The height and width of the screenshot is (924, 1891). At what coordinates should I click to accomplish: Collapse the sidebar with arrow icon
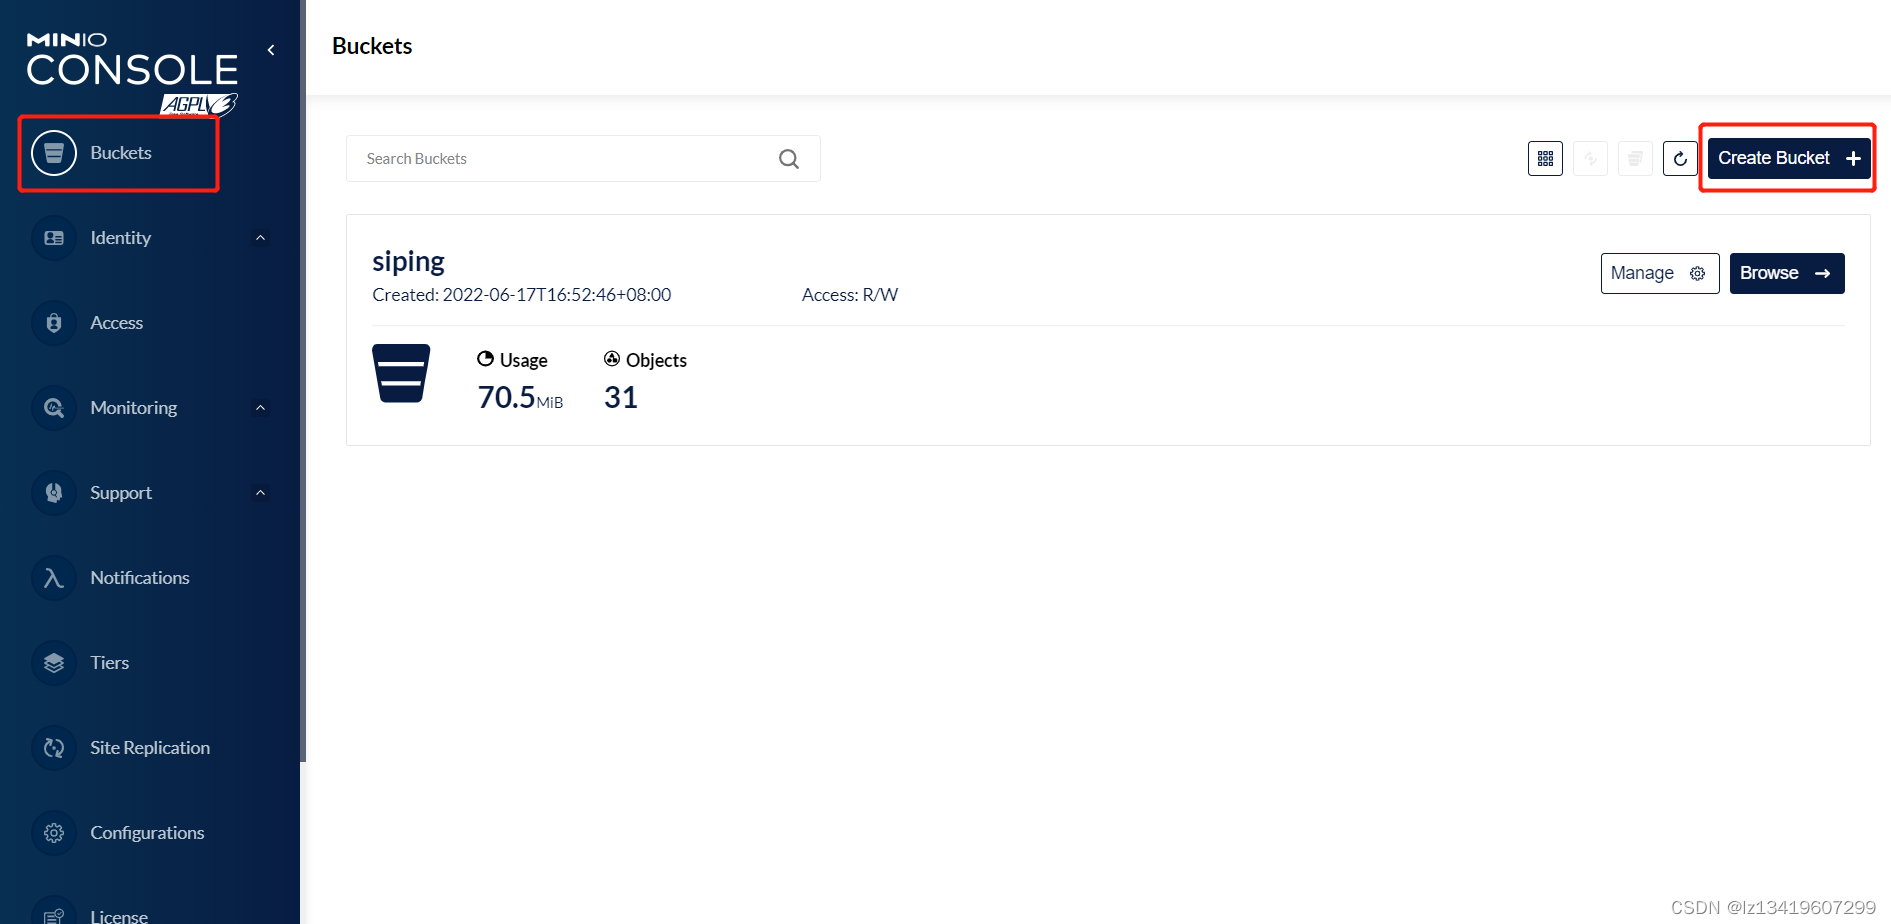tap(271, 50)
